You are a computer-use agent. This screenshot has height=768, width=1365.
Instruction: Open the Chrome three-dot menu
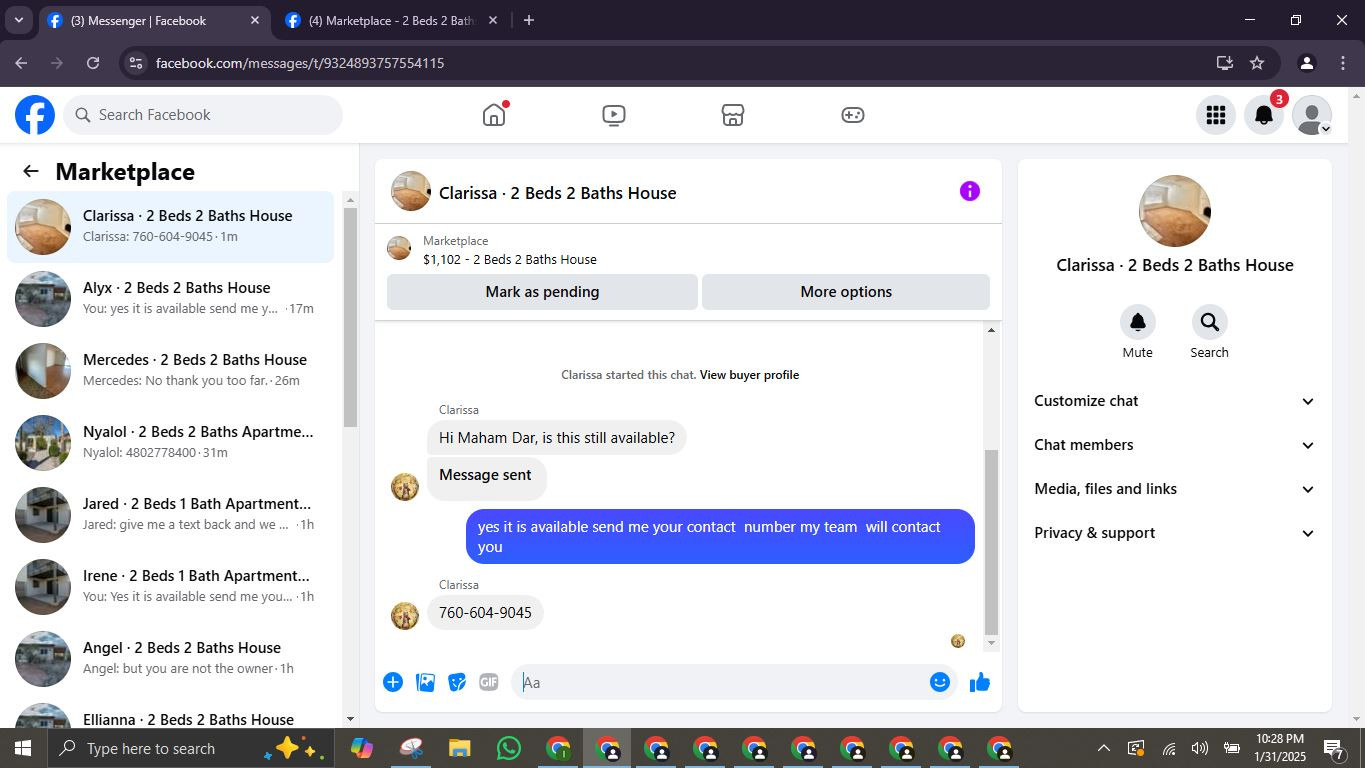[x=1342, y=63]
